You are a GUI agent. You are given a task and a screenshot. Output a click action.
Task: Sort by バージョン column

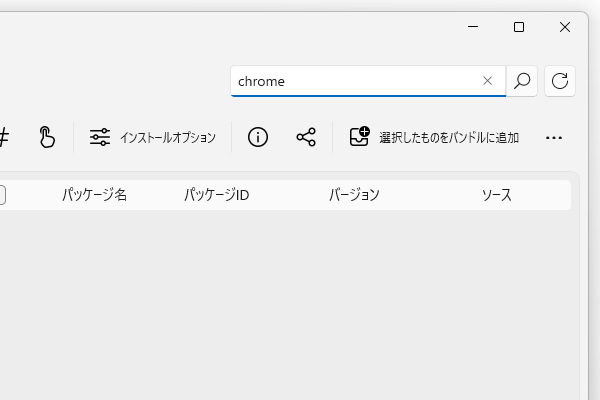click(x=354, y=195)
